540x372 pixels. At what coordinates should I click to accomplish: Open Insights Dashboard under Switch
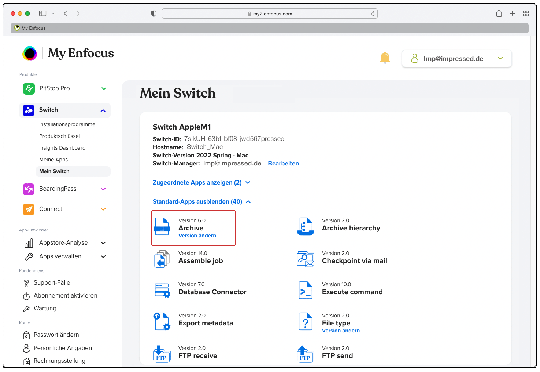click(x=63, y=148)
